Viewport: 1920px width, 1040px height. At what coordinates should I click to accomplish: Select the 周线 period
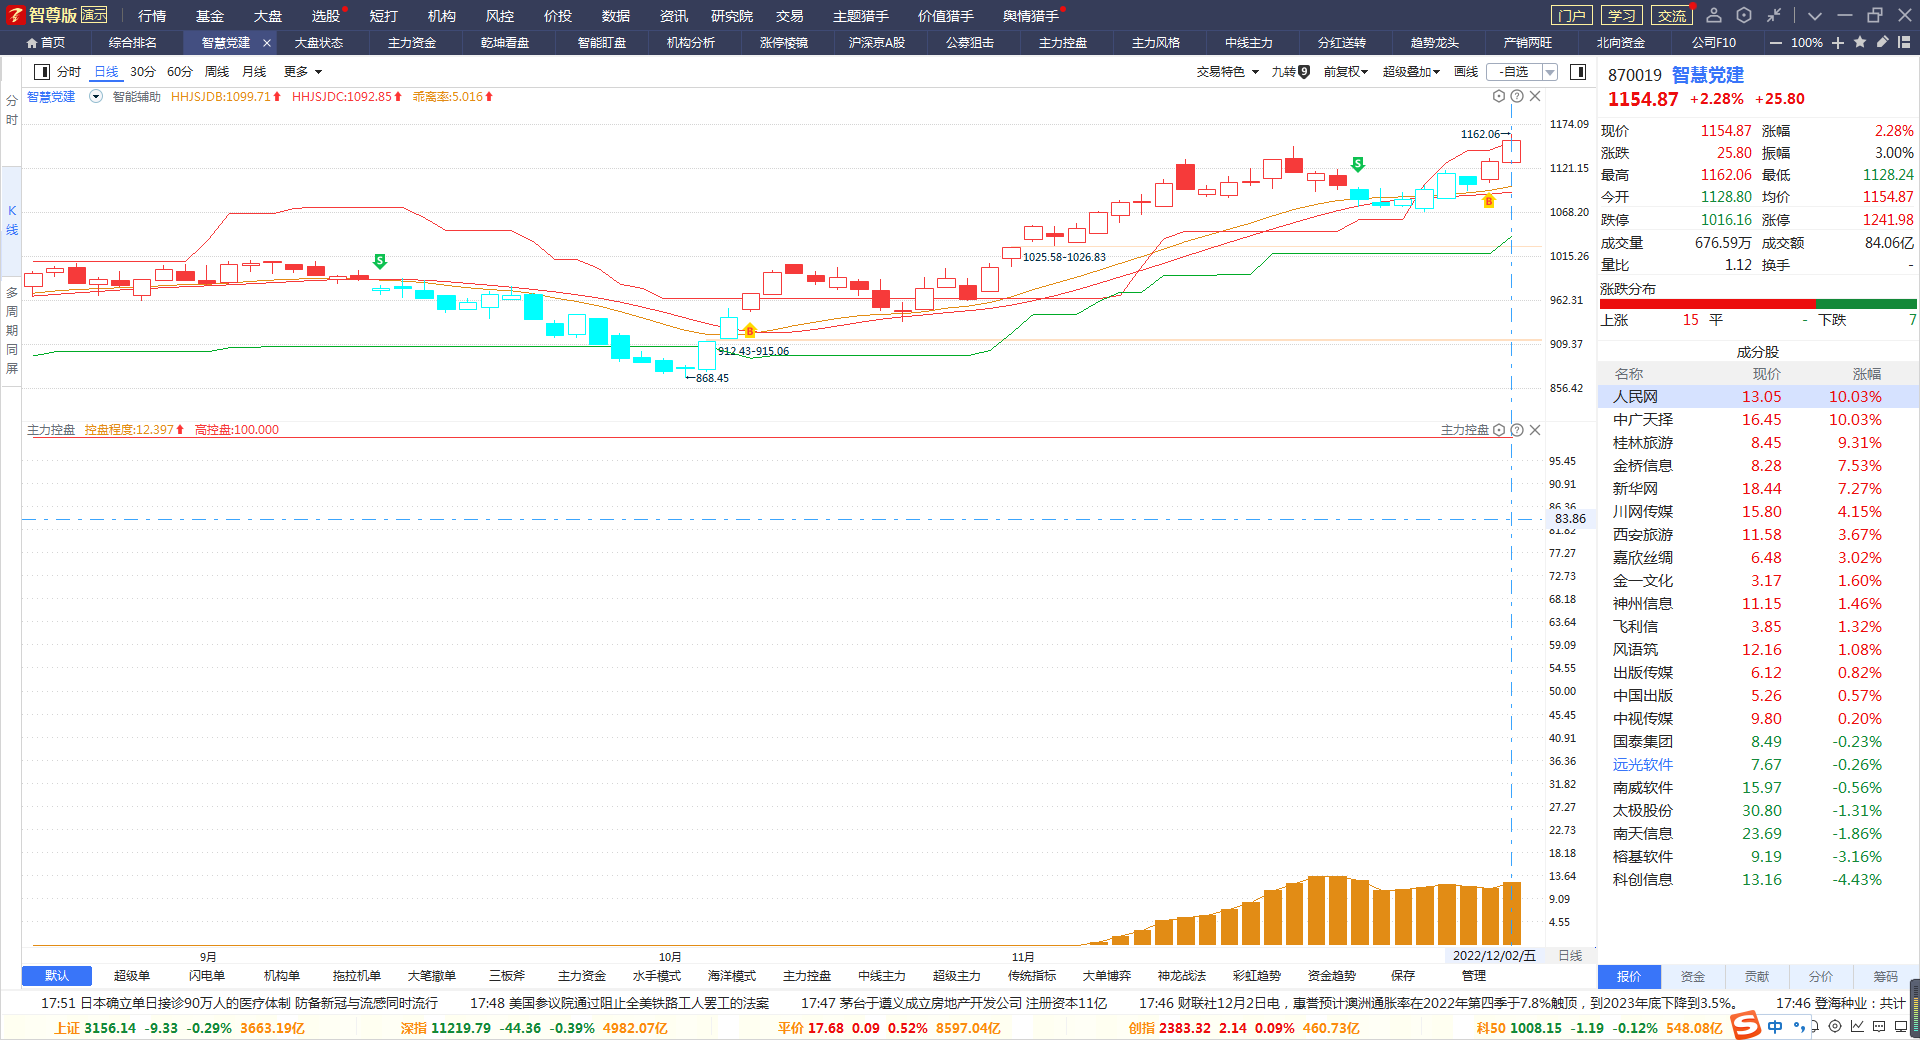click(217, 72)
